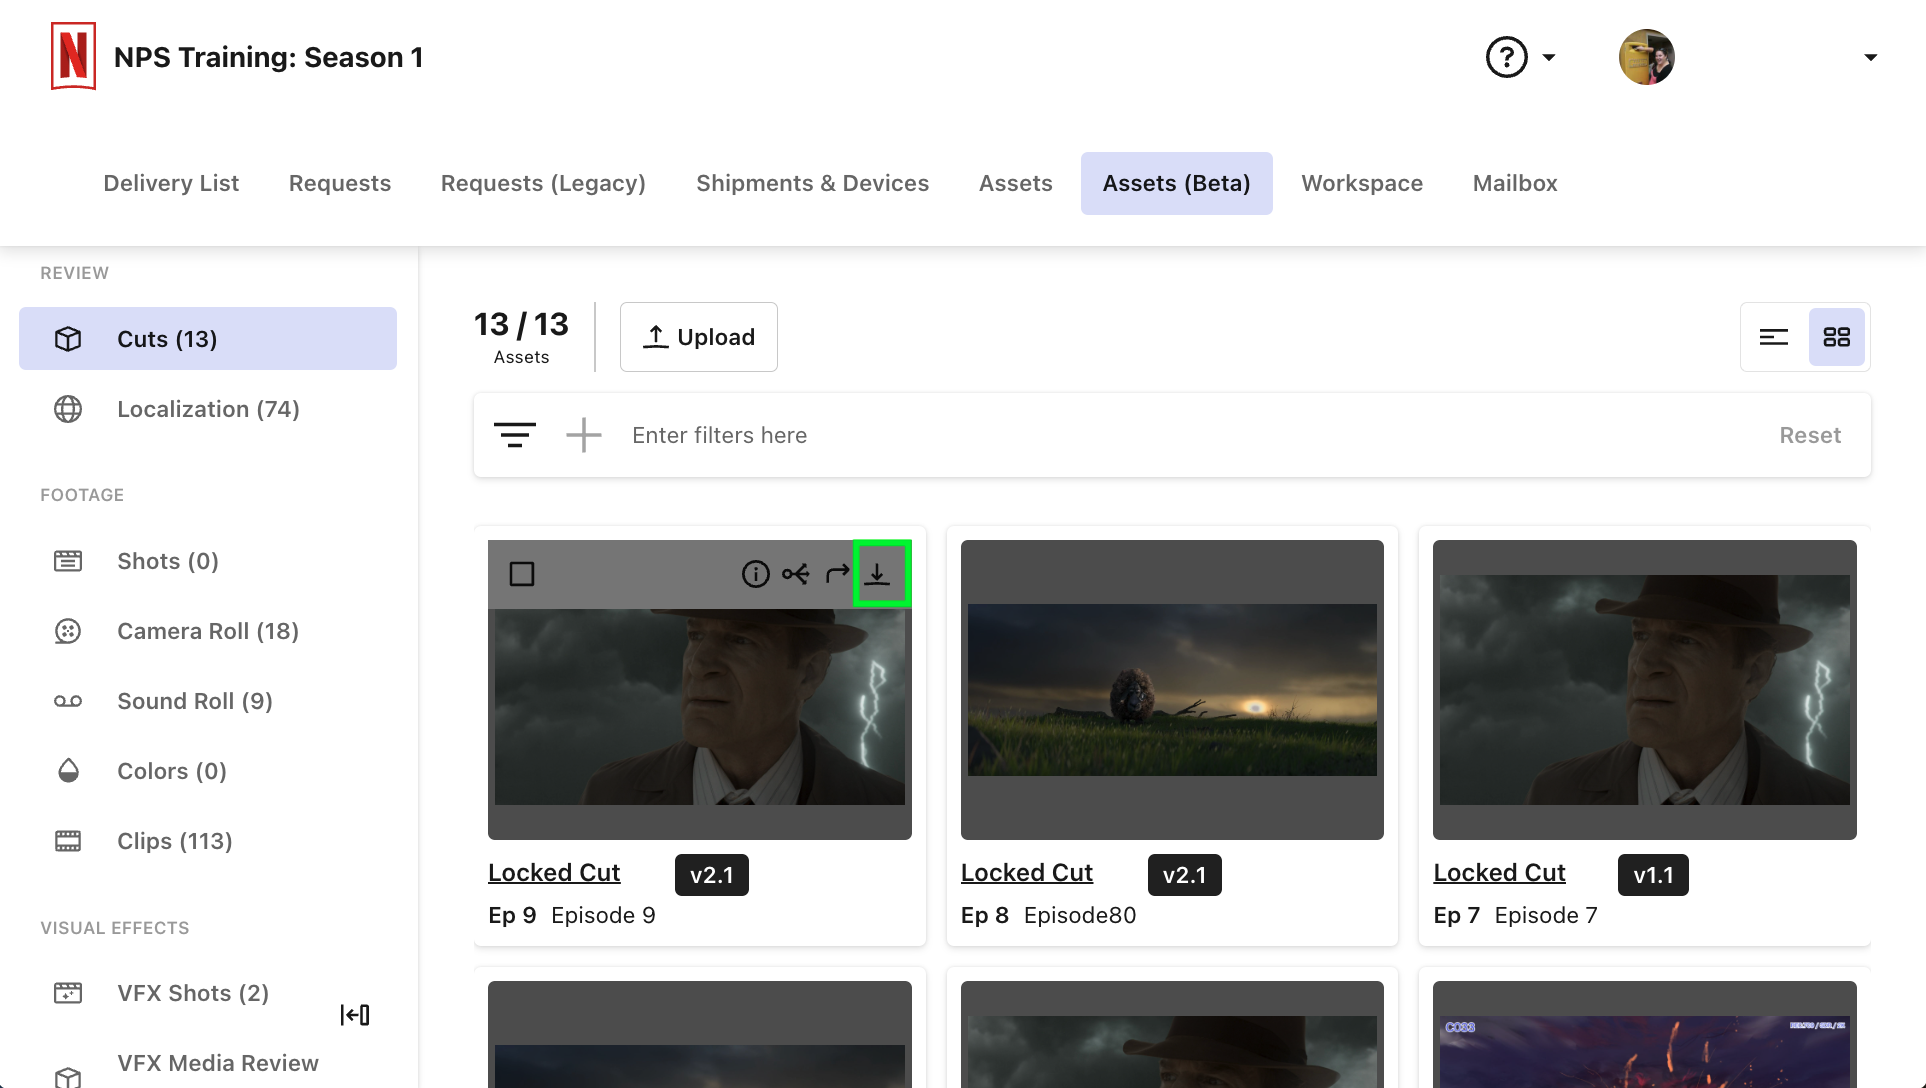Select the Localization globe icon
1926x1088 pixels.
click(67, 408)
